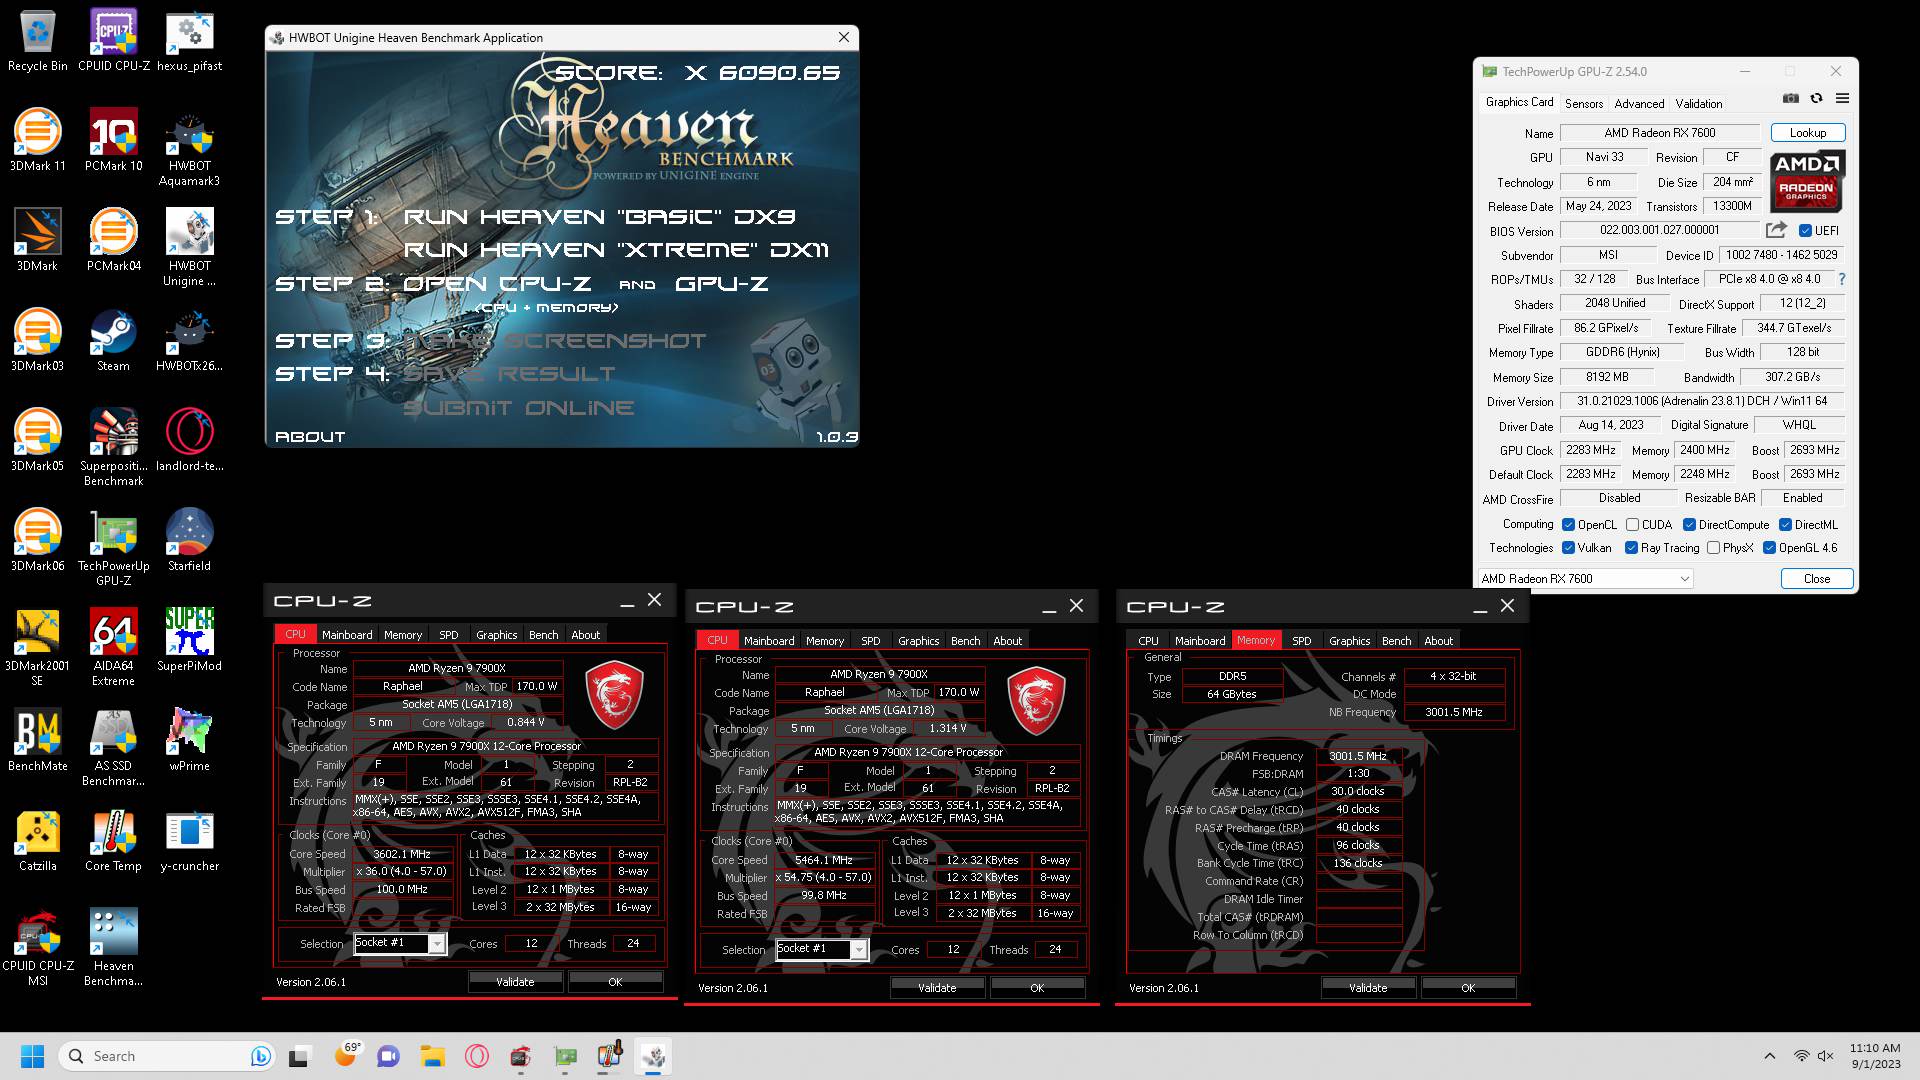This screenshot has width=1920, height=1080.
Task: Toggle the OpenCL checkbox
Action: (x=1568, y=525)
